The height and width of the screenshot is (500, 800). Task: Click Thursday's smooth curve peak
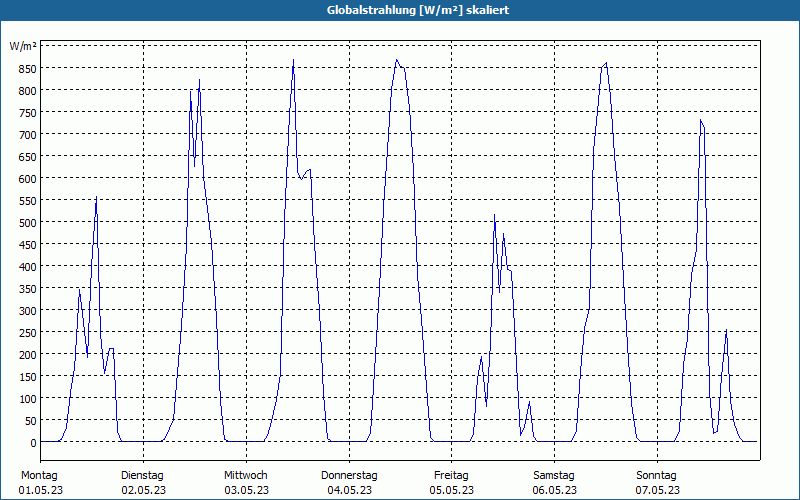(396, 60)
